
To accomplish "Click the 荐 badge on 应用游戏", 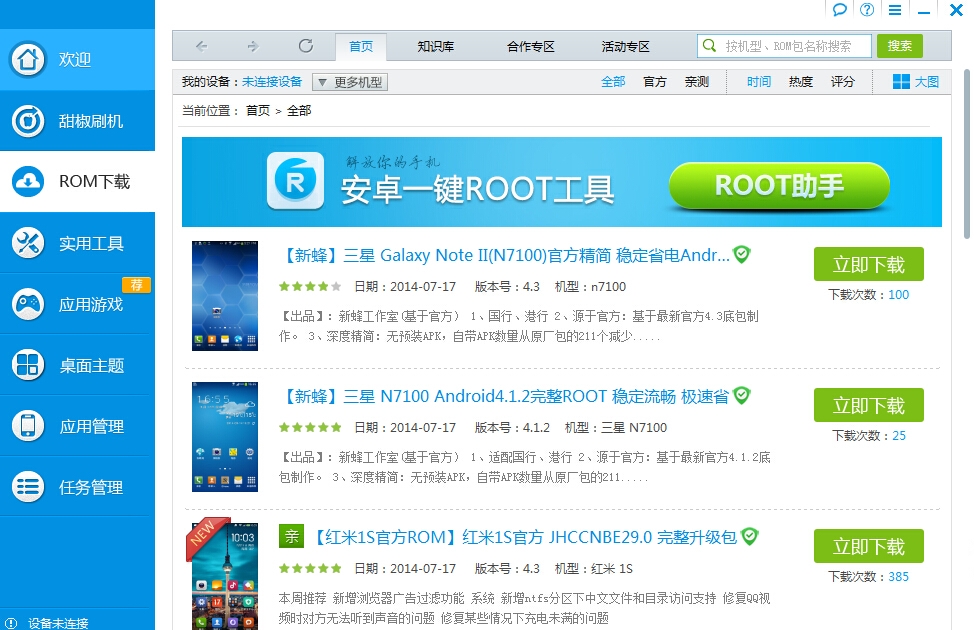I will tap(137, 285).
